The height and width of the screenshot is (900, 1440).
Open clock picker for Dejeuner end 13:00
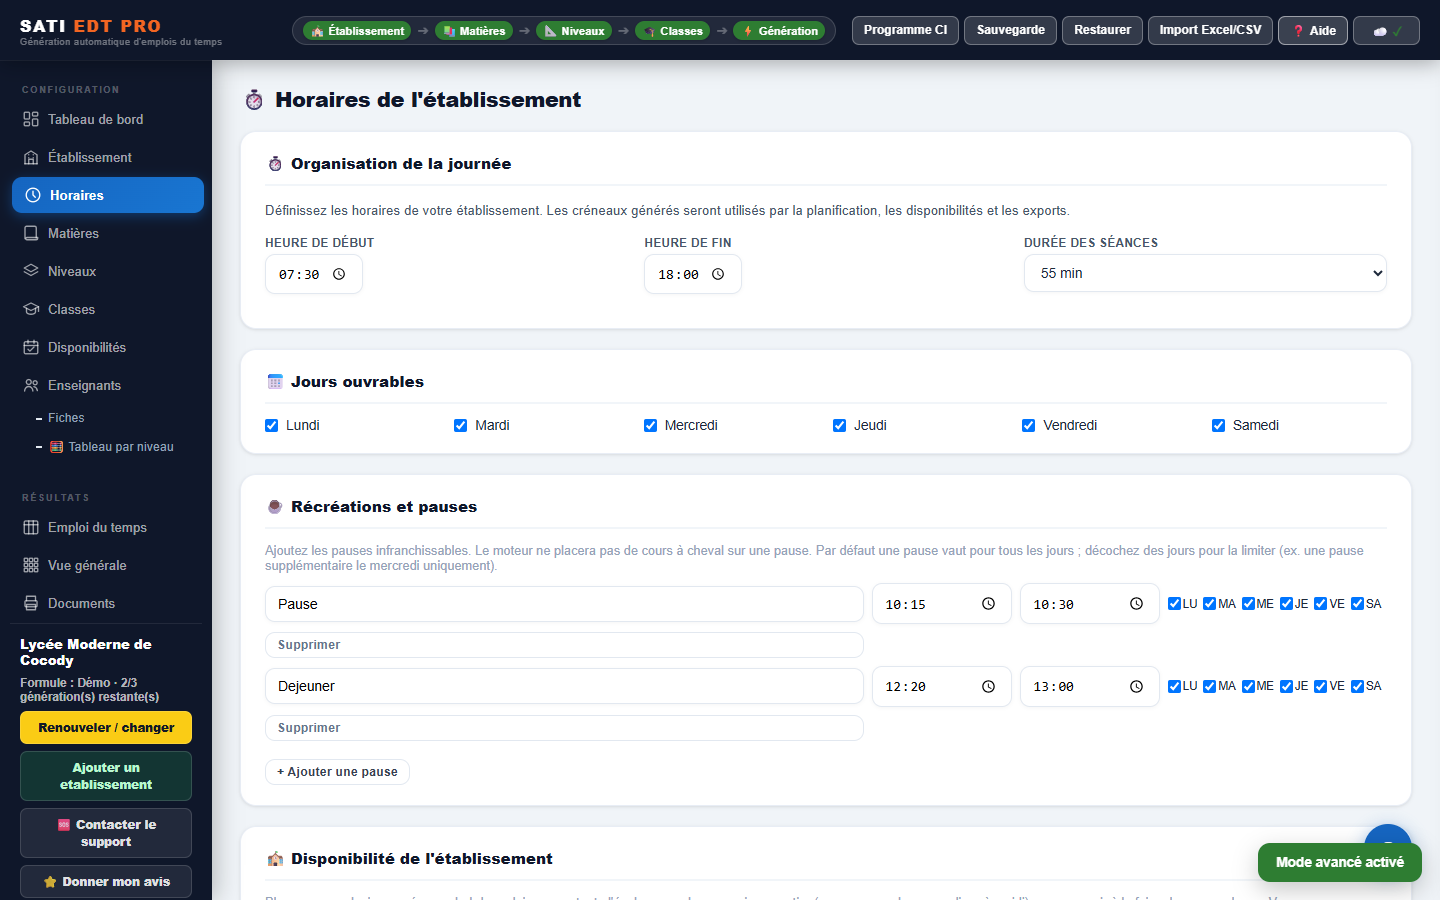pyautogui.click(x=1136, y=687)
